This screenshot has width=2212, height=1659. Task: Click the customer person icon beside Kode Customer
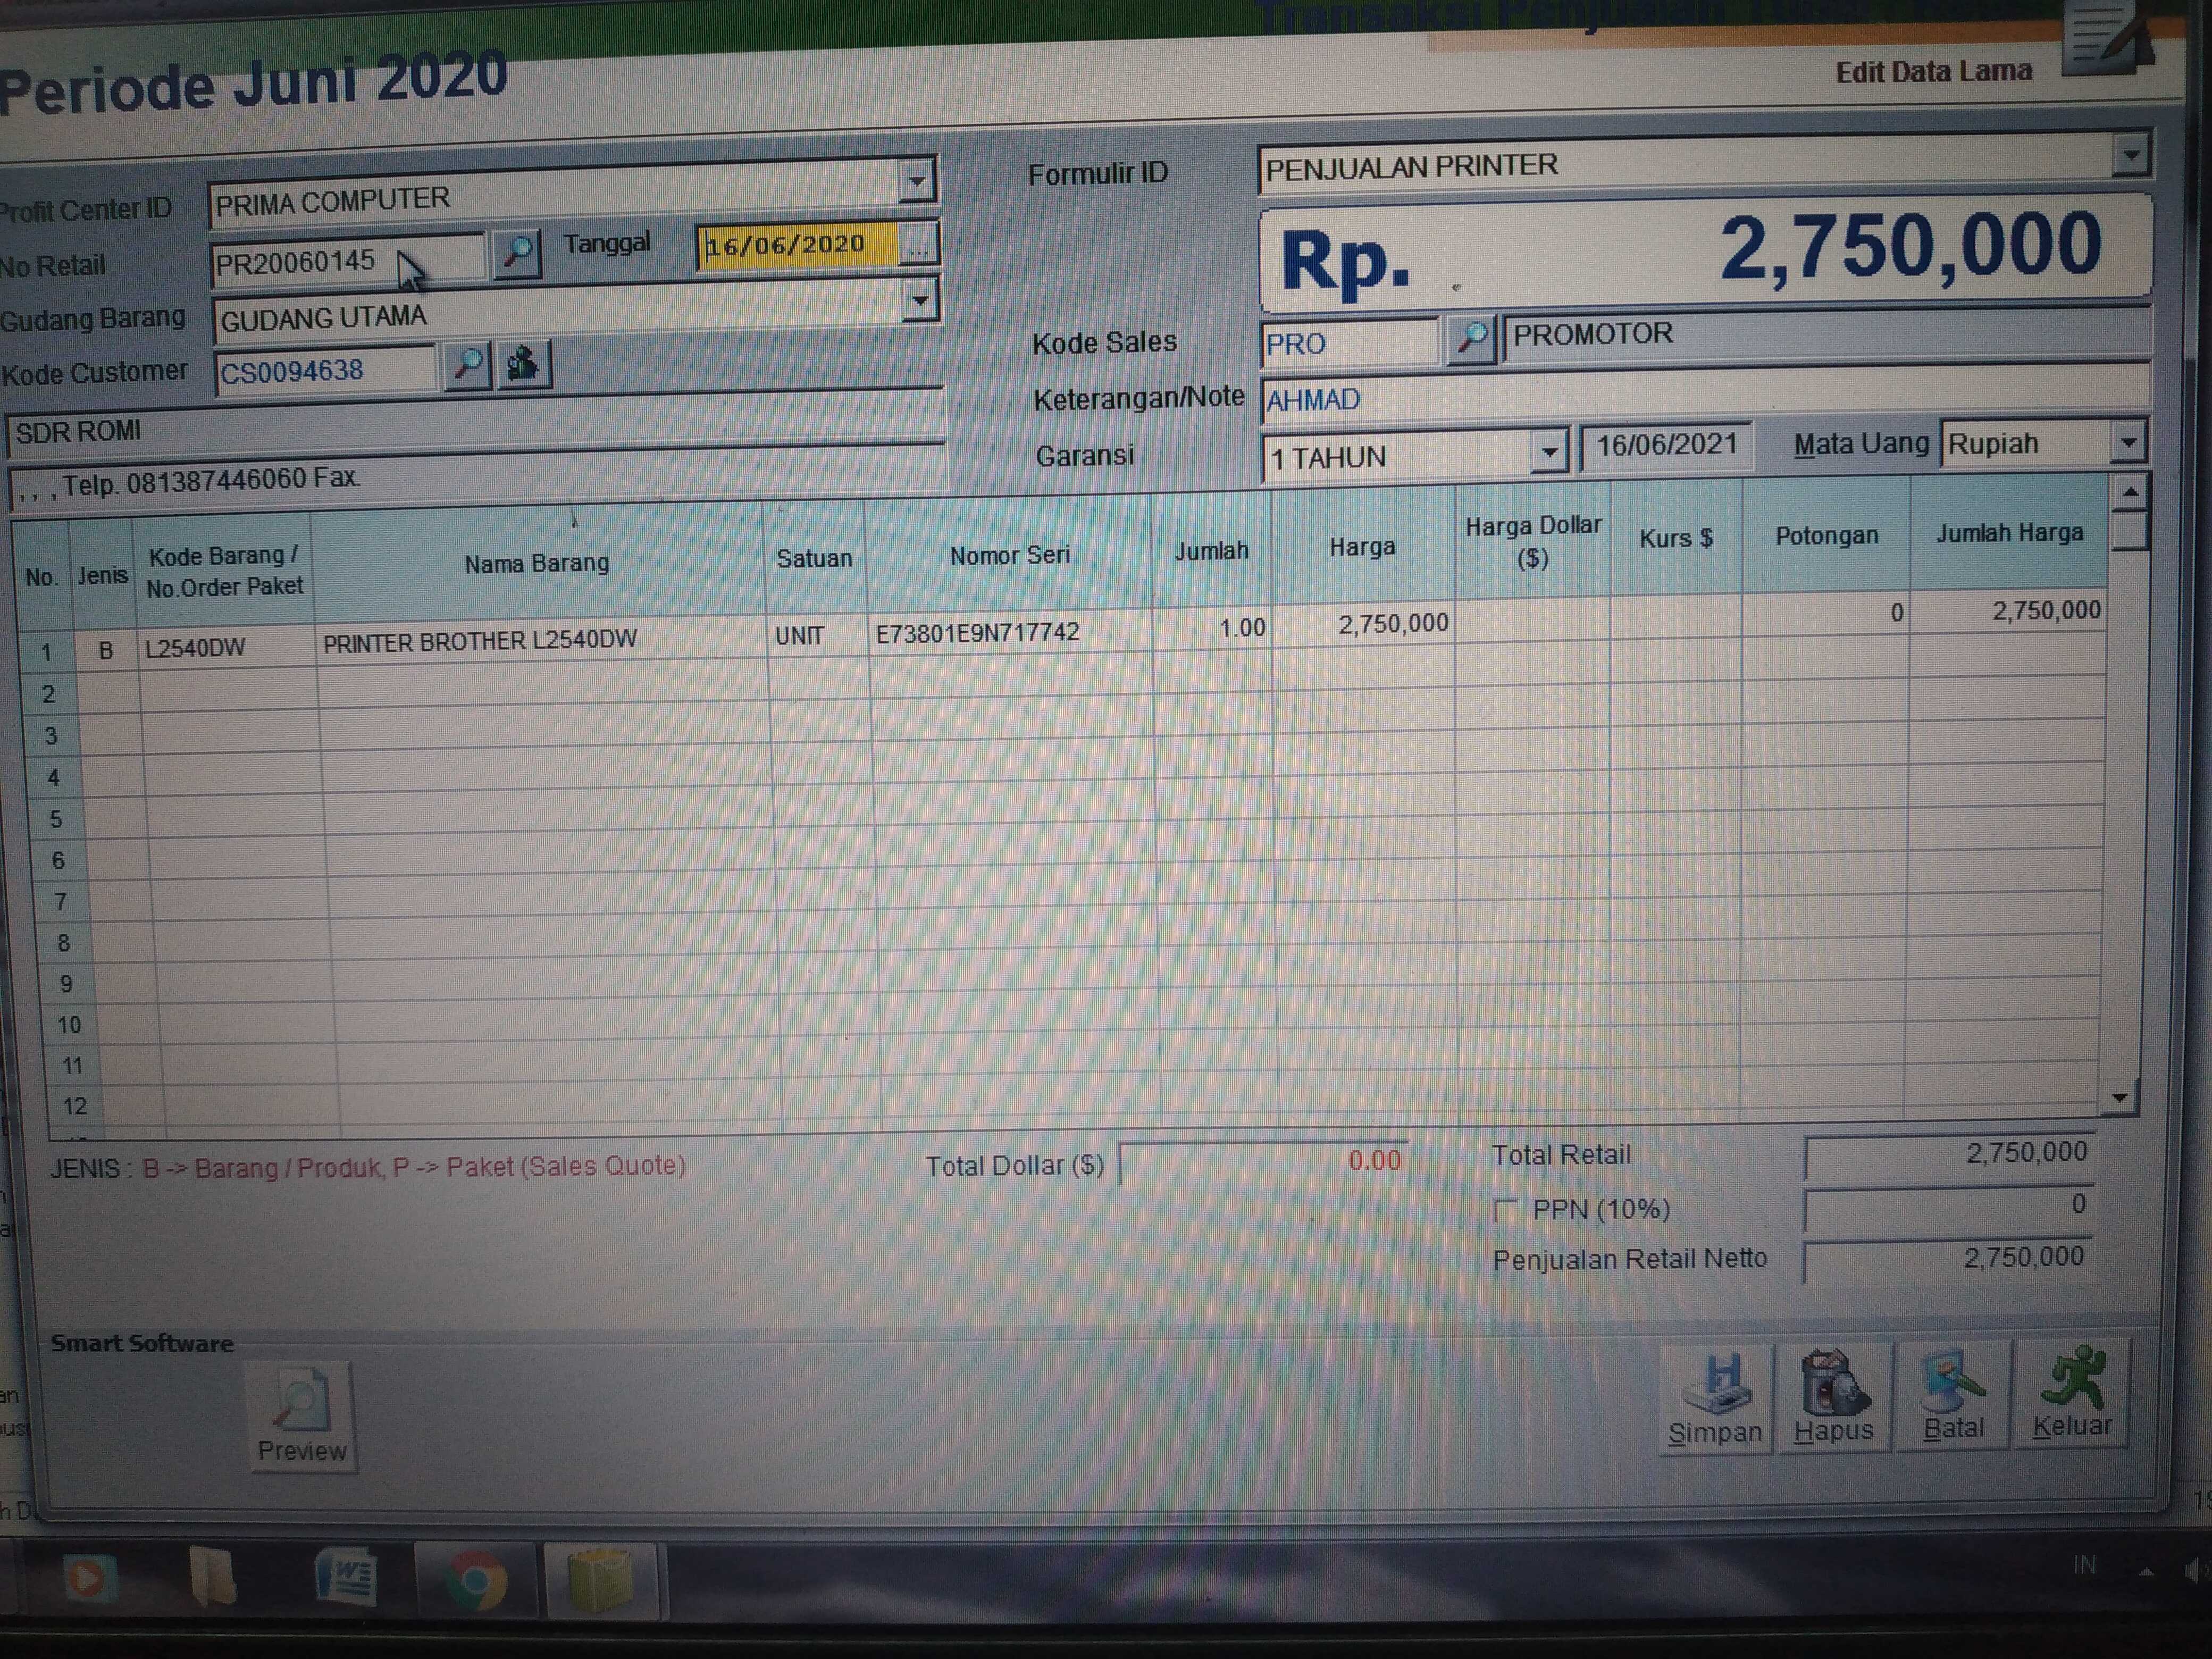pos(522,364)
